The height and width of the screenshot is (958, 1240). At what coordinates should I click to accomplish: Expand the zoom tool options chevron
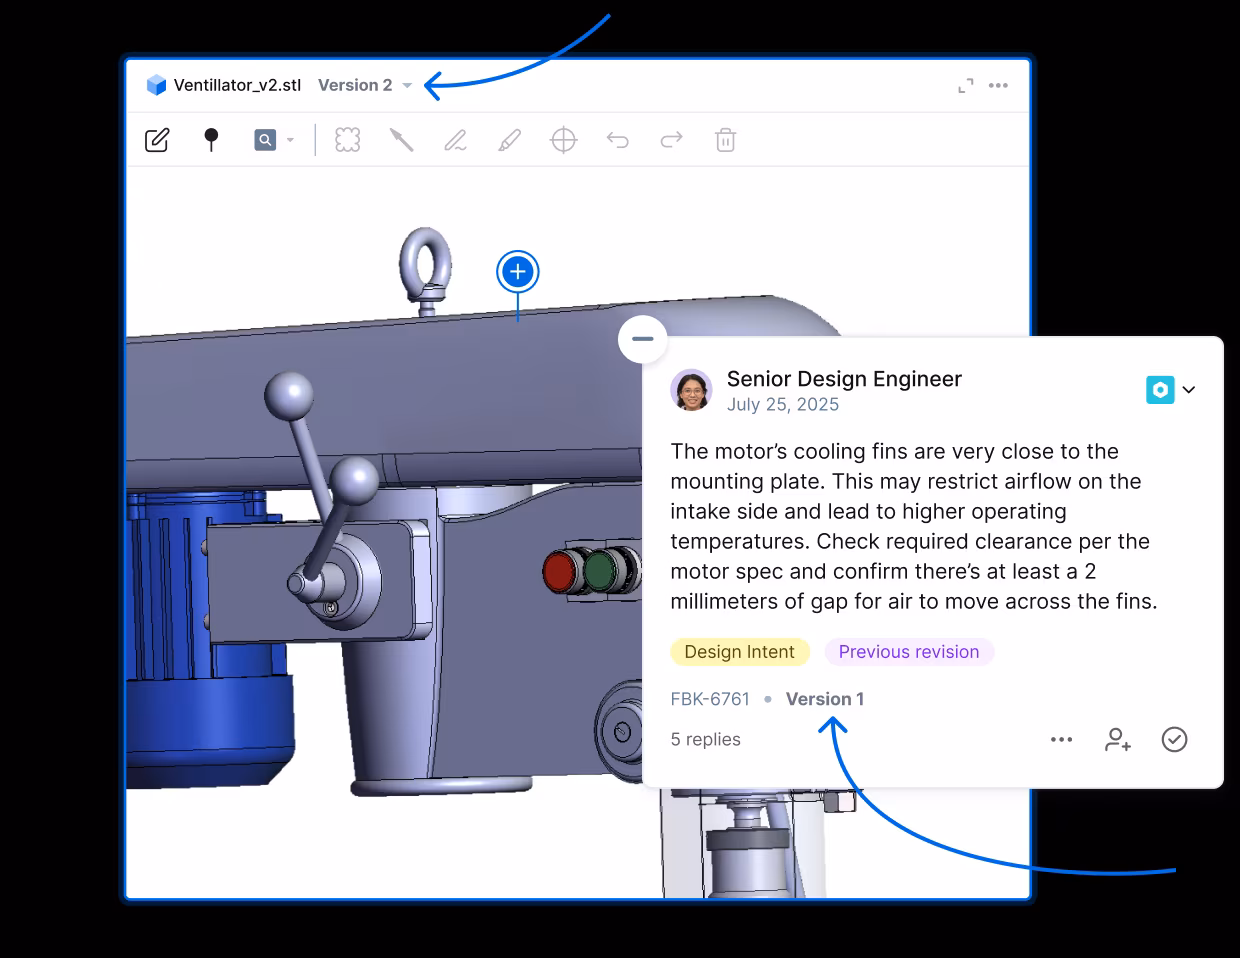pyautogui.click(x=289, y=140)
